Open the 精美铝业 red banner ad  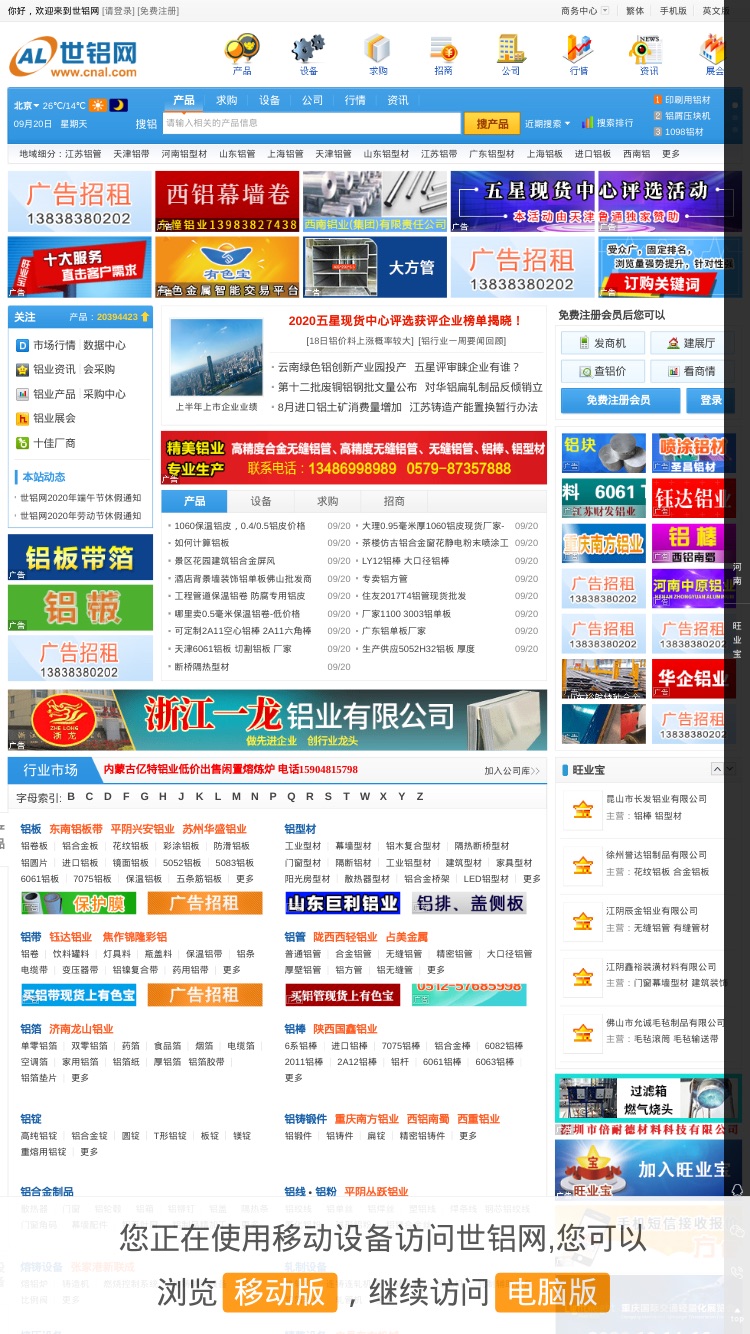[354, 458]
